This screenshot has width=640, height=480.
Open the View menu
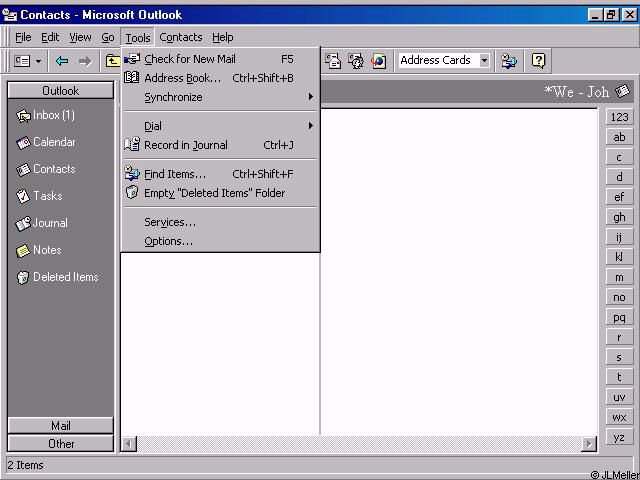click(x=80, y=38)
